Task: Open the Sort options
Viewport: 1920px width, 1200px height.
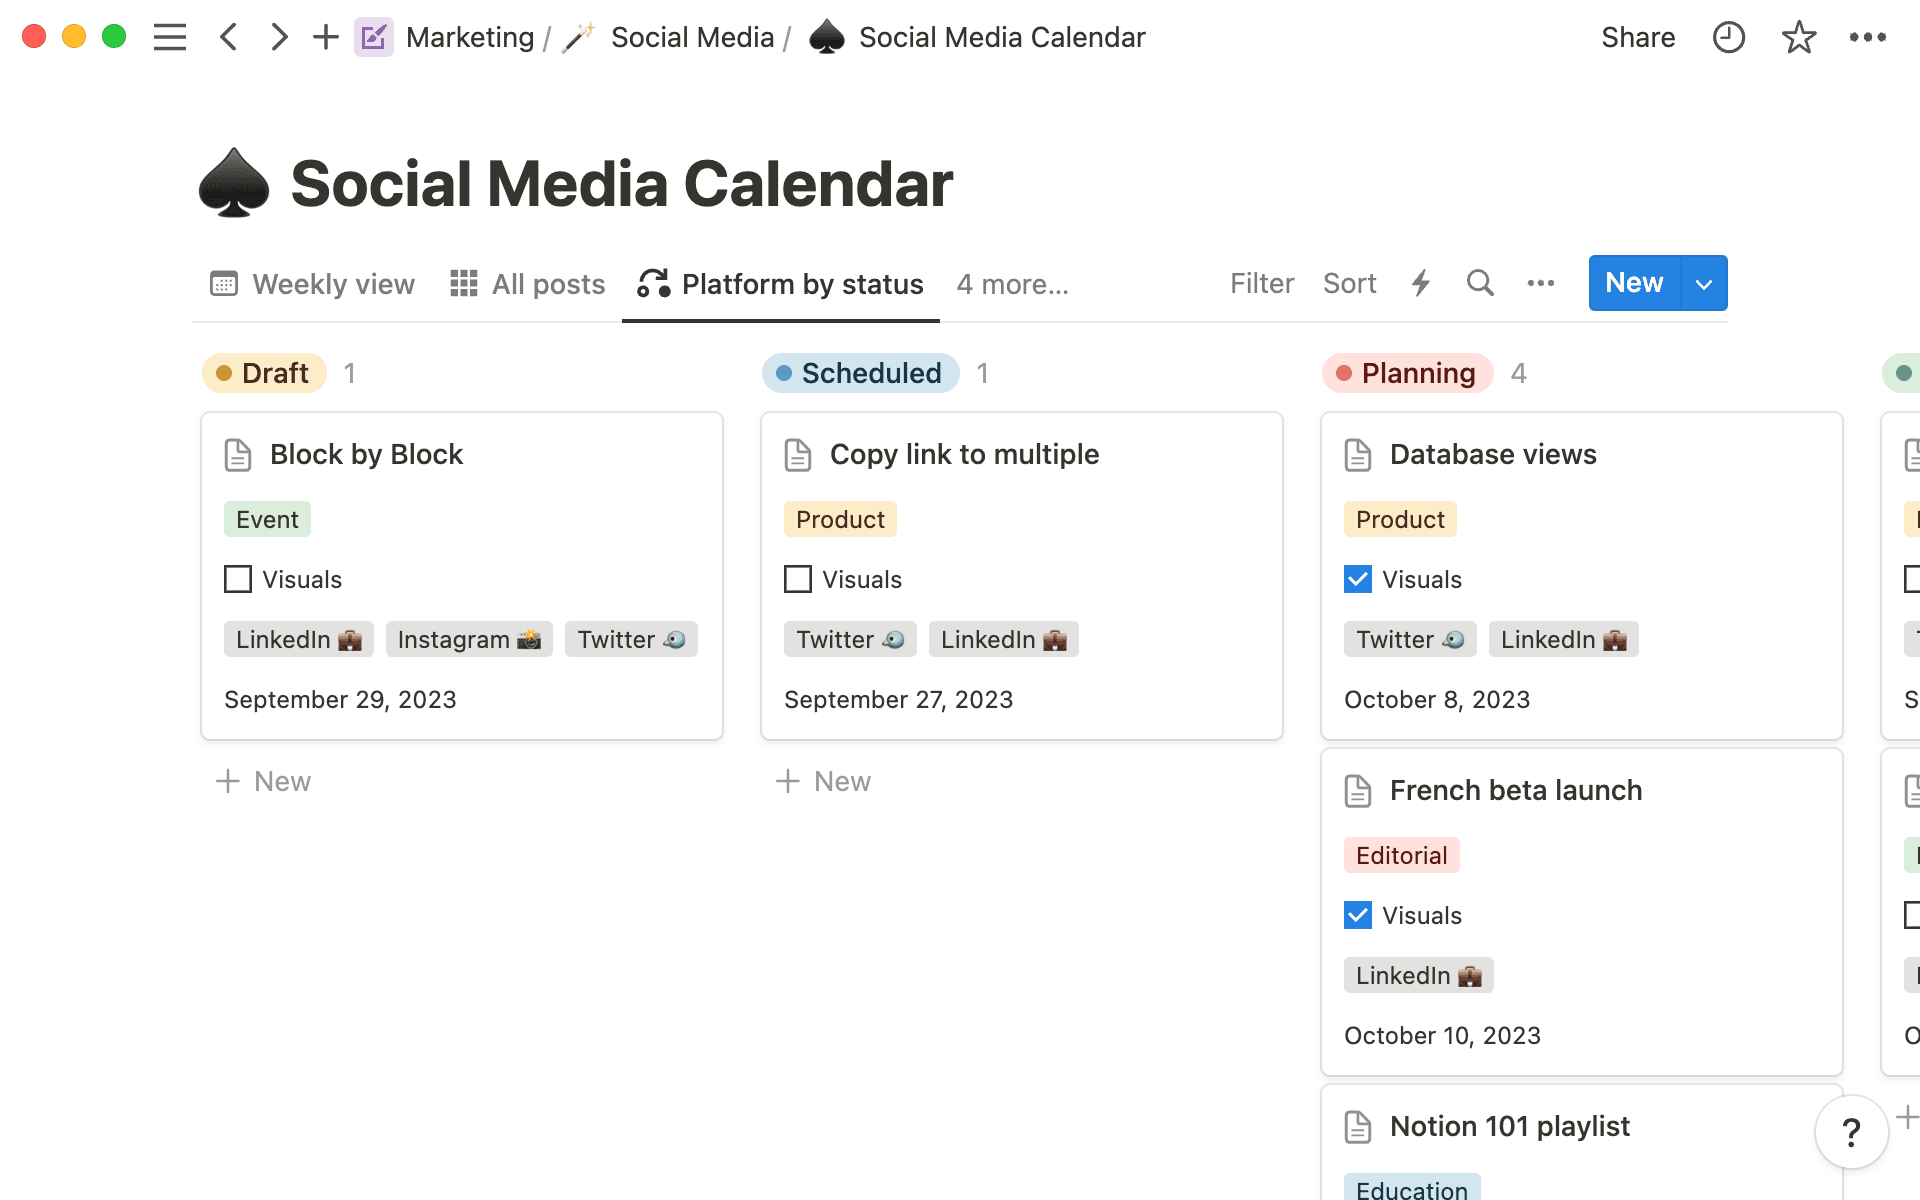Action: 1349,283
